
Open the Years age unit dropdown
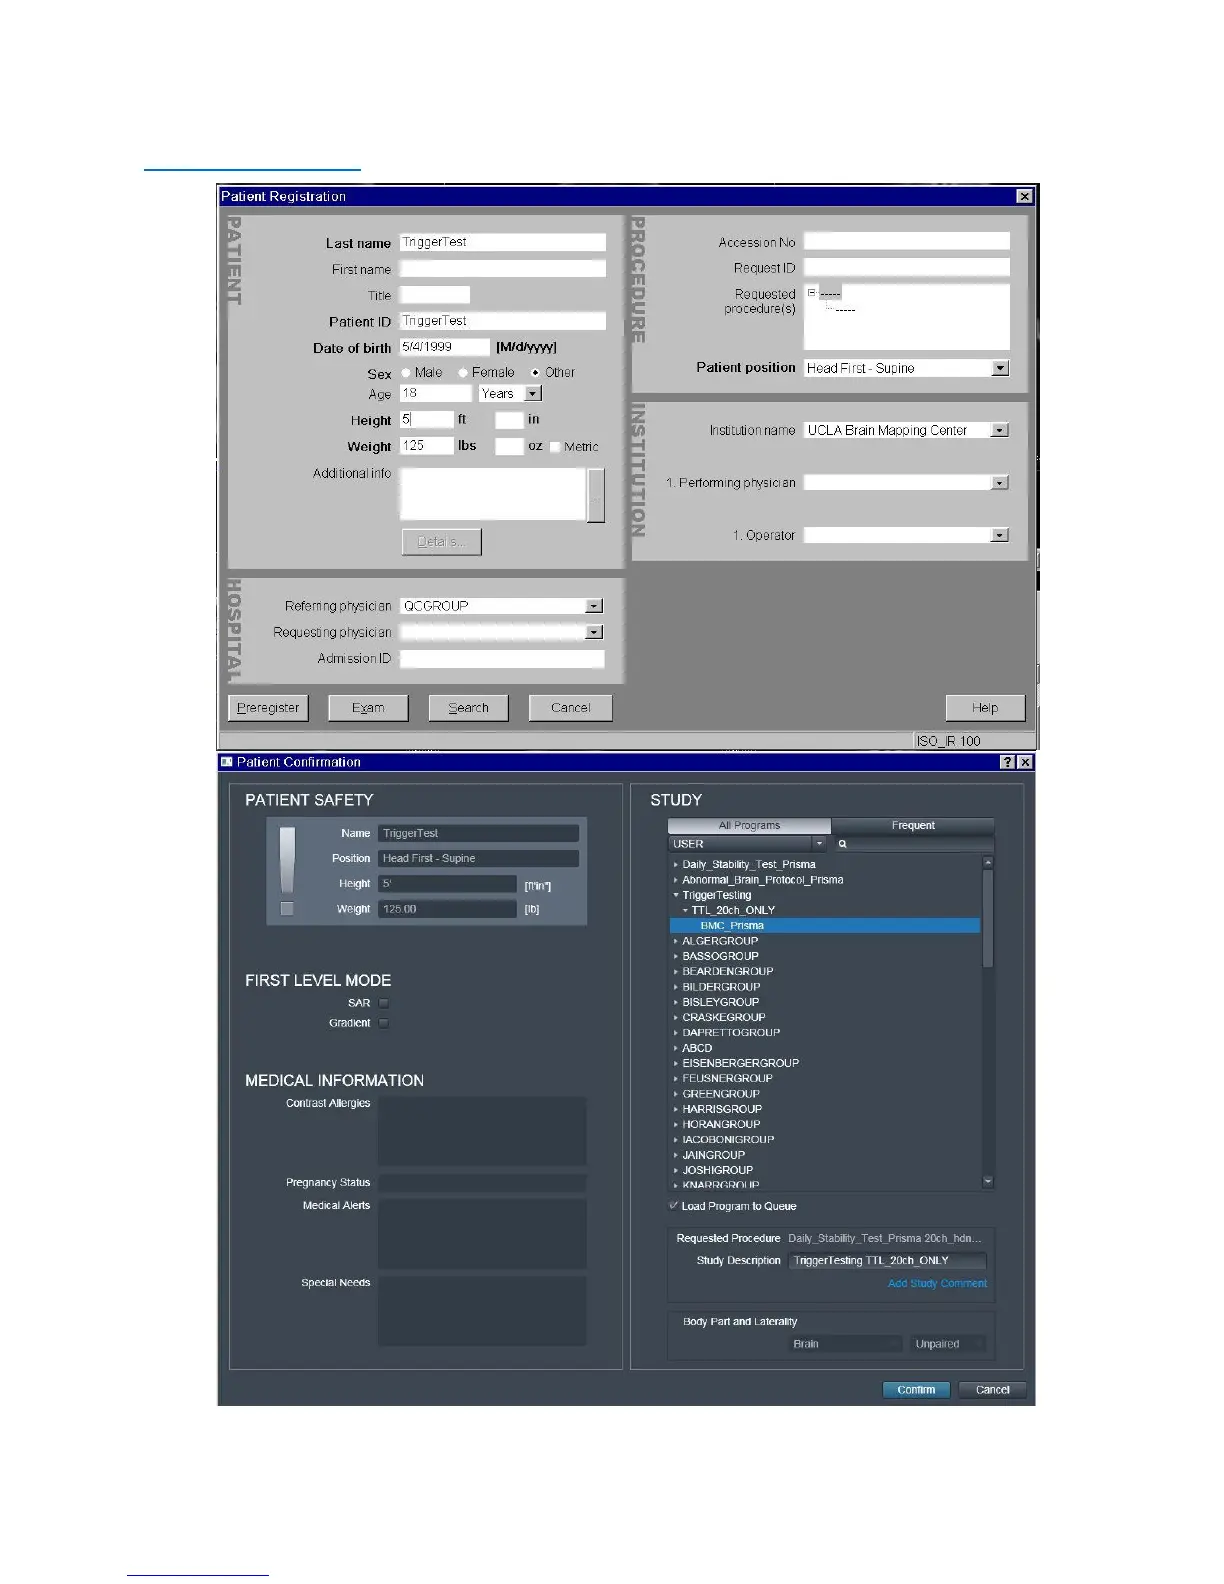click(x=533, y=394)
